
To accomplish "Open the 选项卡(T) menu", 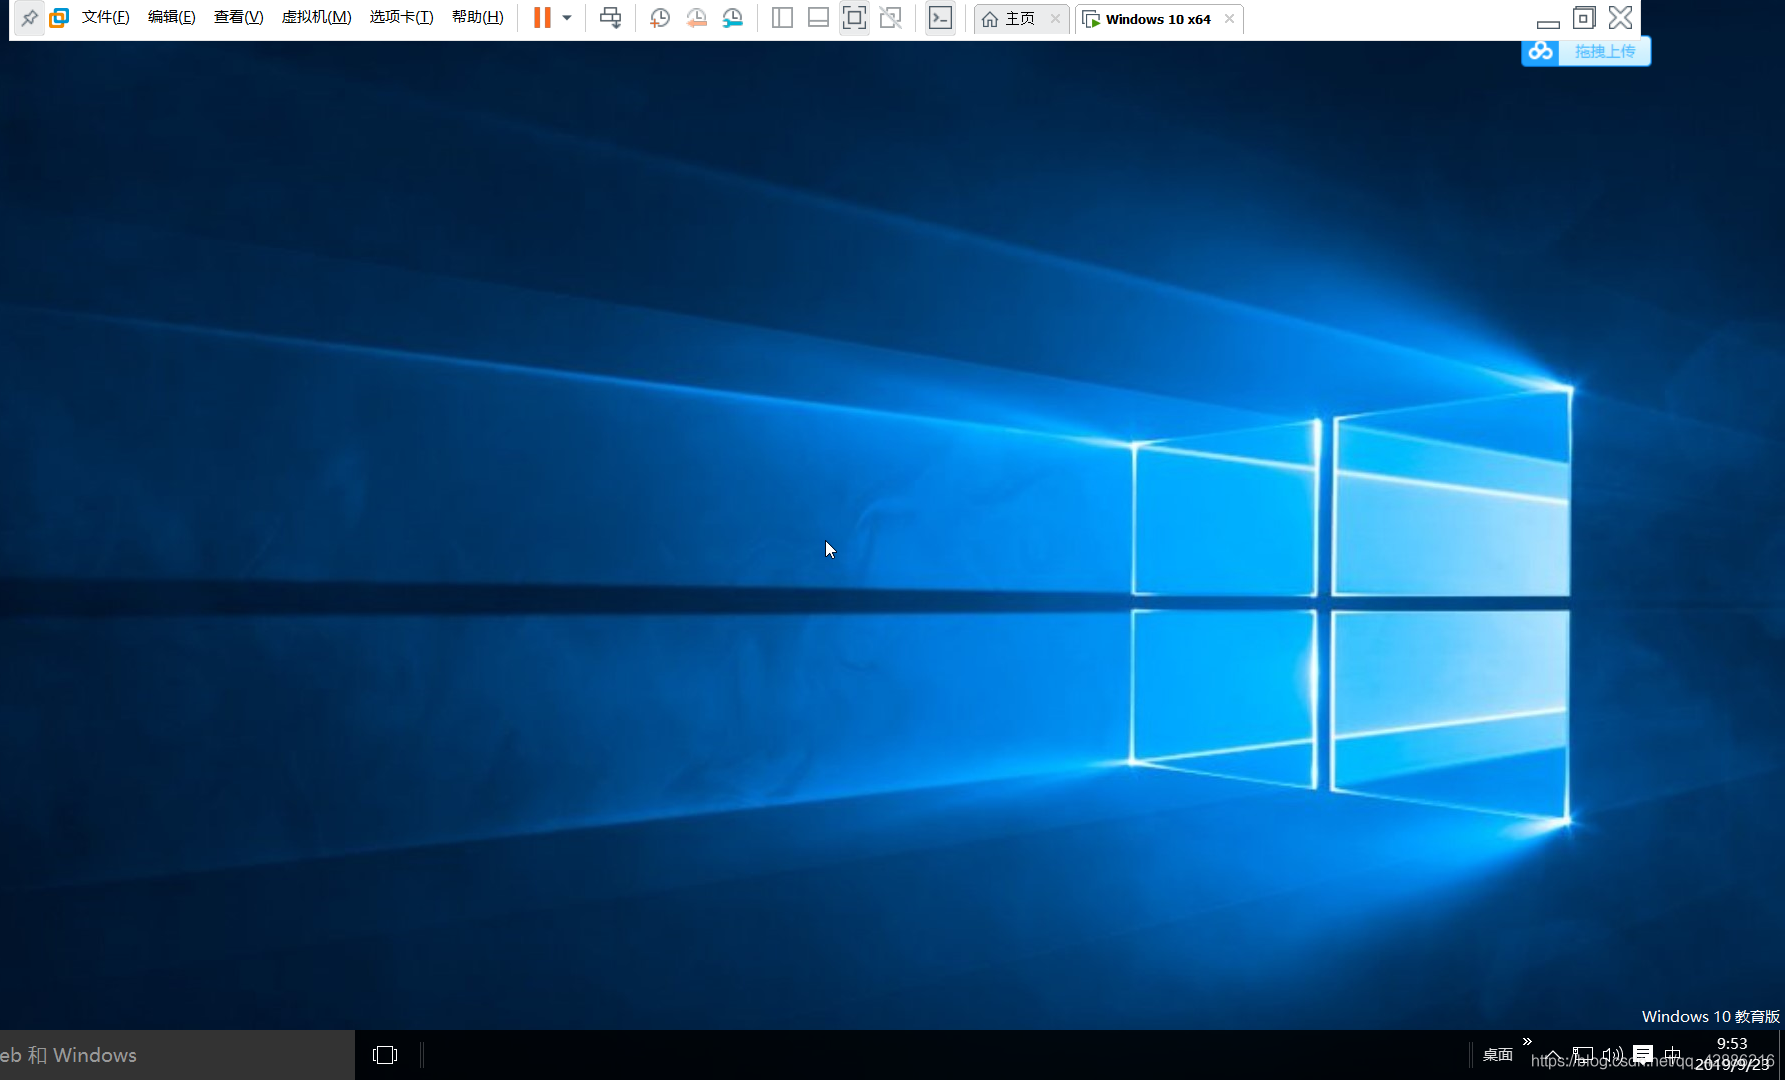I will point(401,18).
